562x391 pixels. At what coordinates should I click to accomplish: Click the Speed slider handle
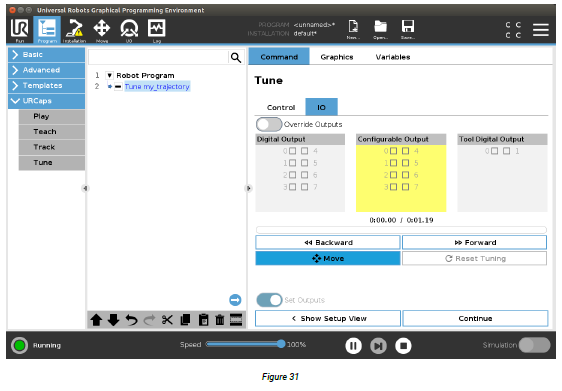pos(281,344)
